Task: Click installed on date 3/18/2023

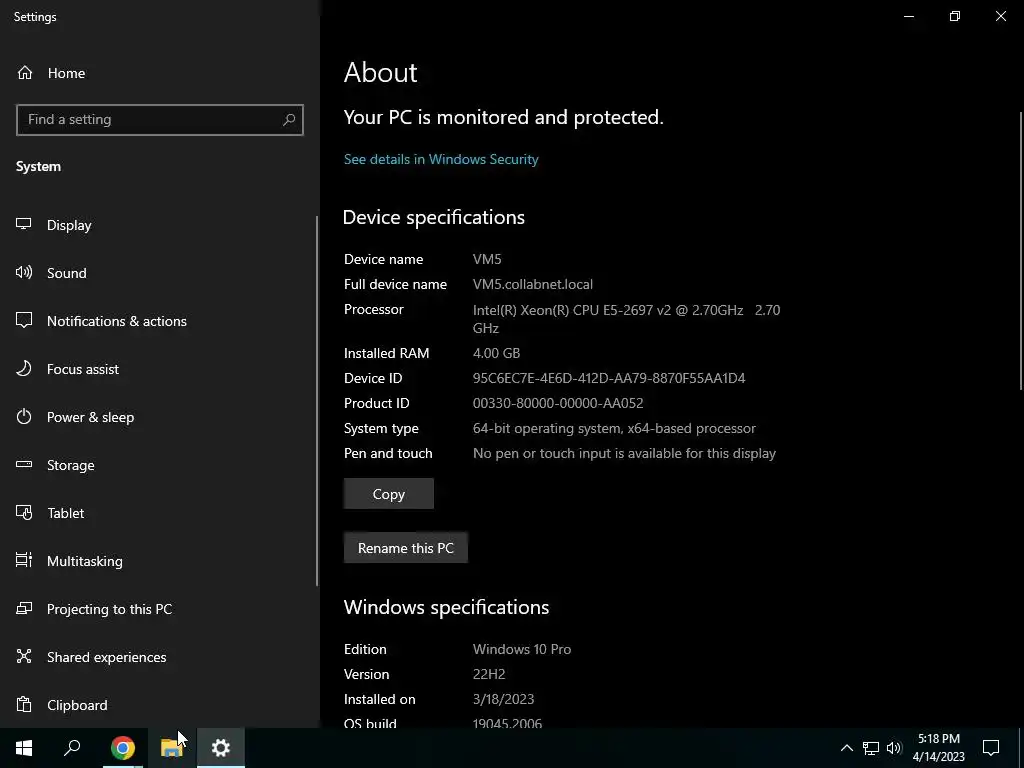Action: coord(504,699)
